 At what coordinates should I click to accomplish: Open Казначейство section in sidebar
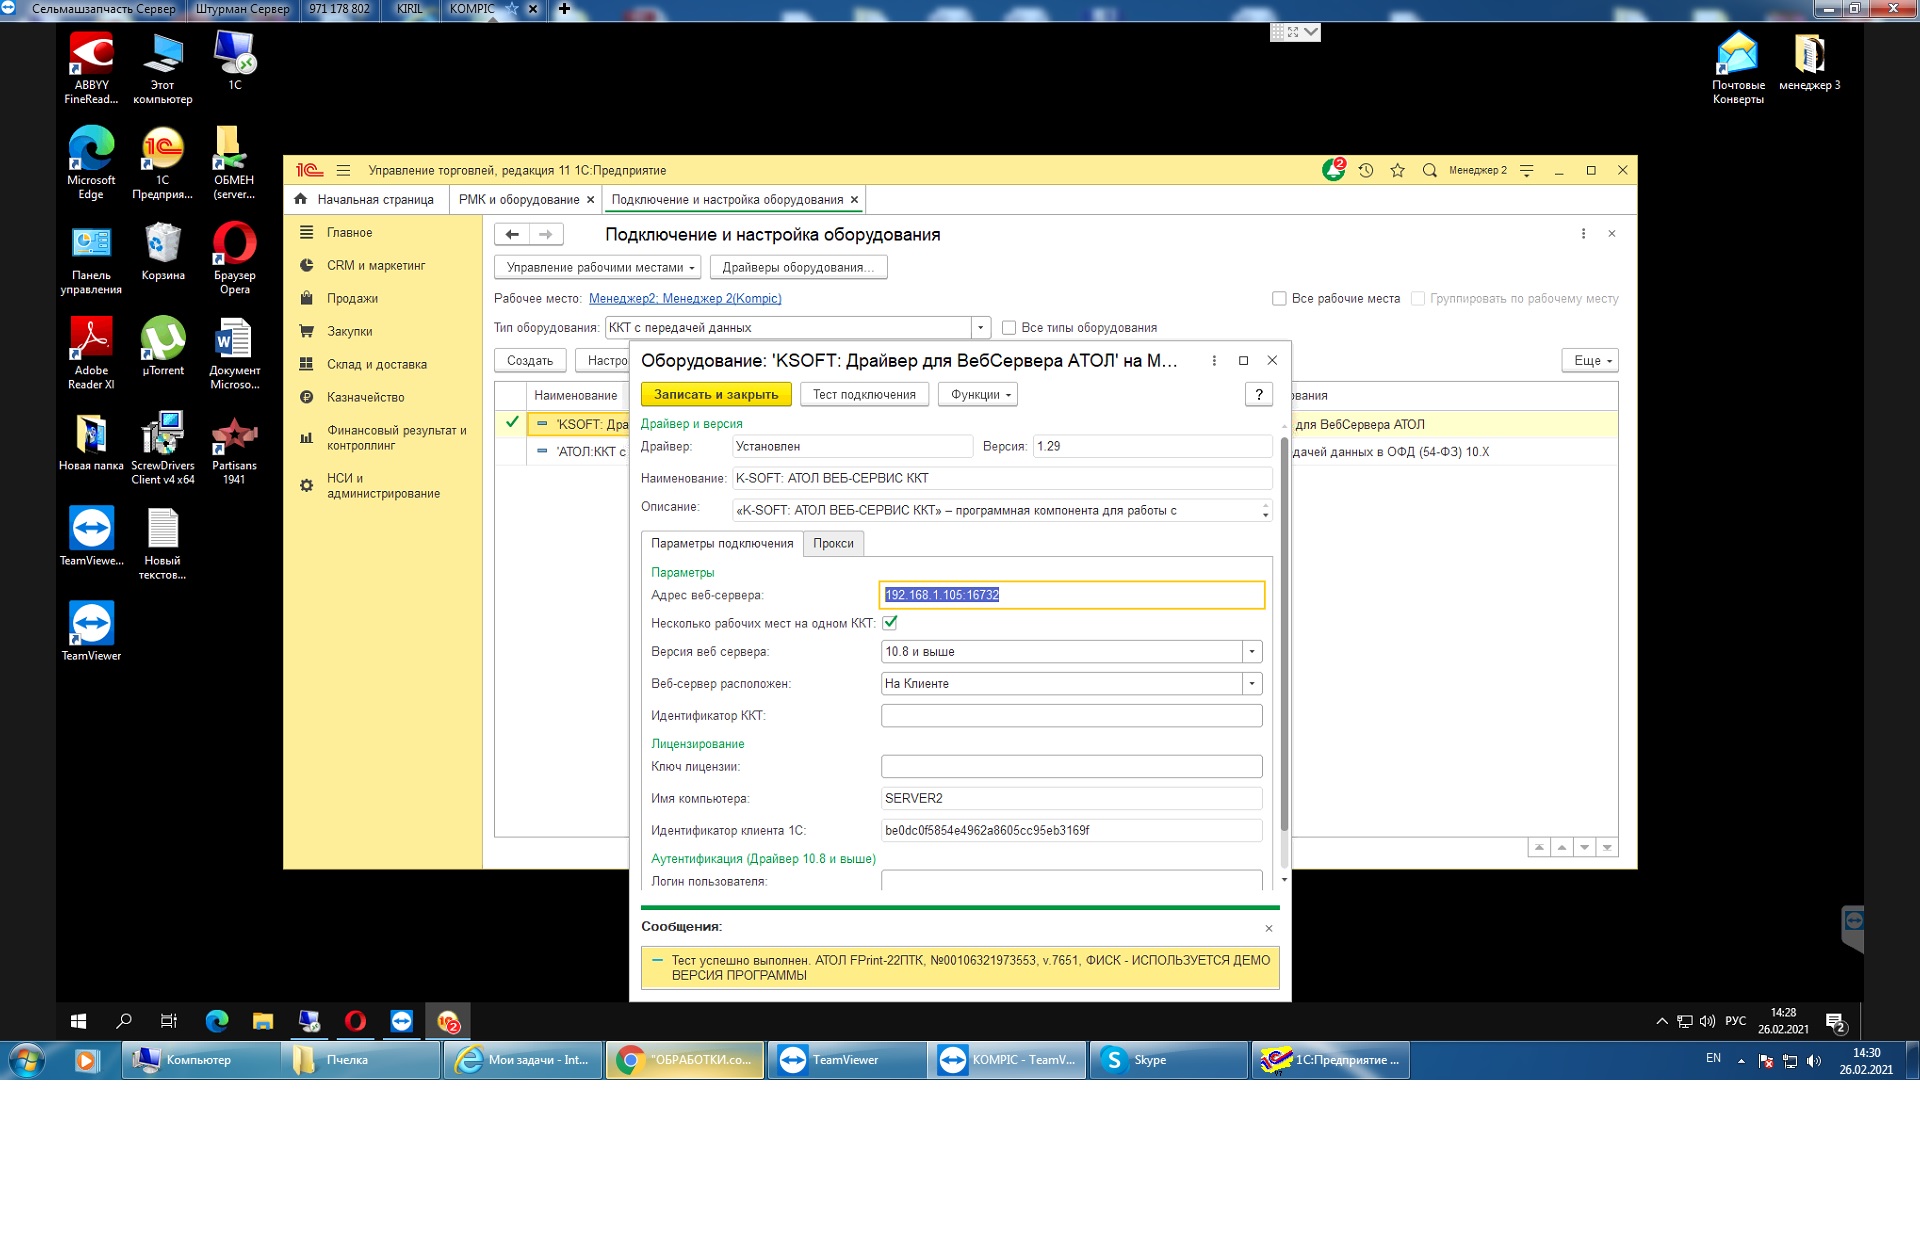pos(365,397)
